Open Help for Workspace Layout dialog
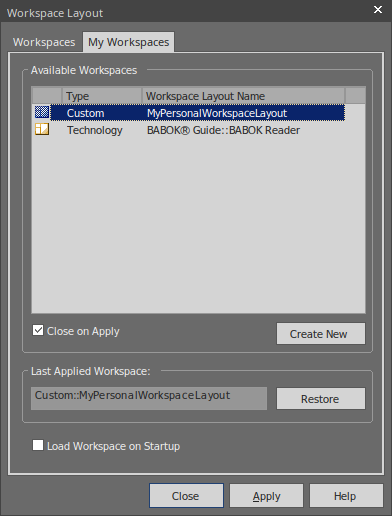Screen dimensions: 392x516 click(346, 496)
